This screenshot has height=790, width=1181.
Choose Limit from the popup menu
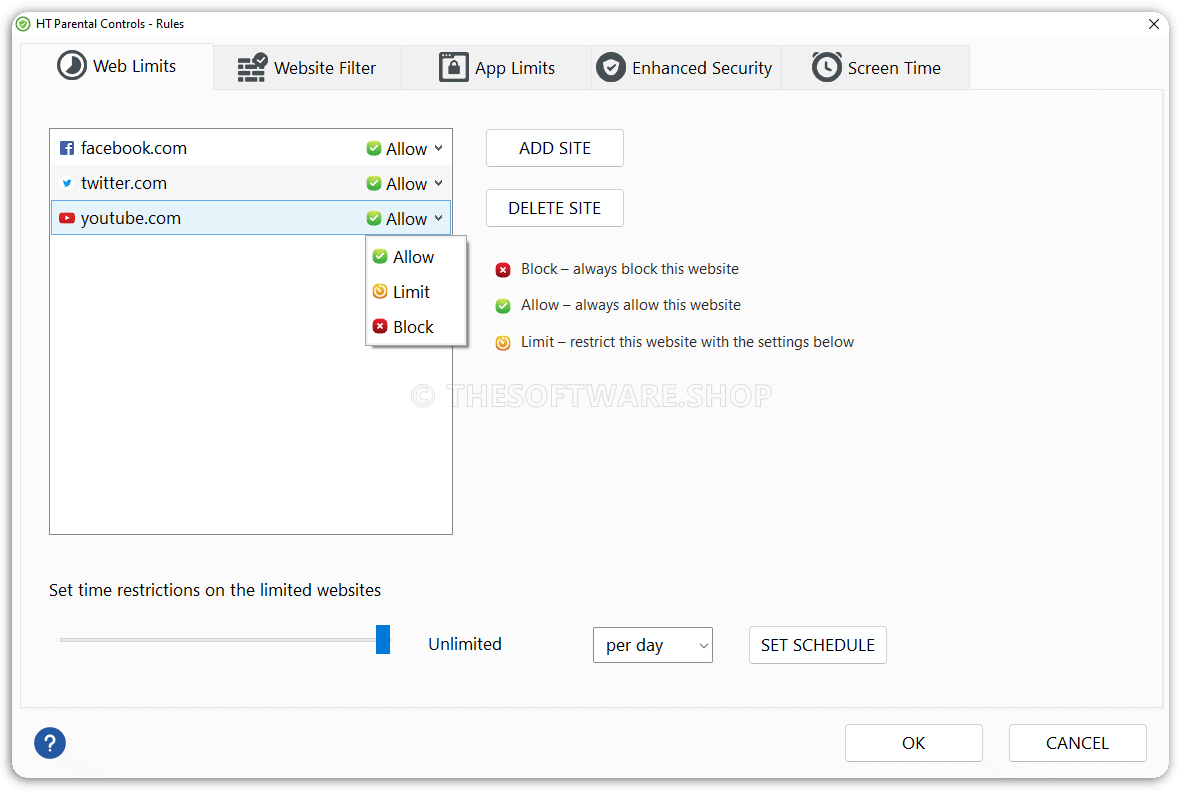416,291
